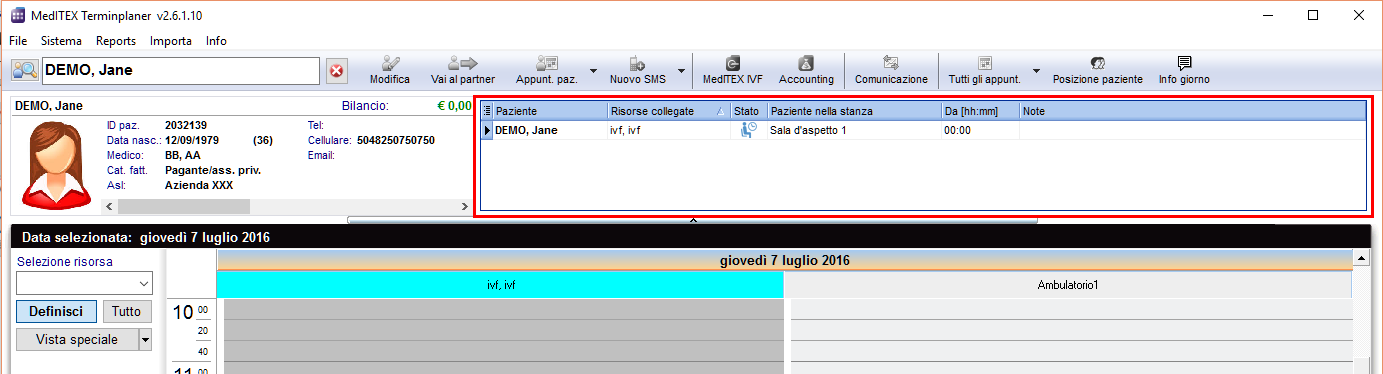Viewport: 1383px width, 374px height.
Task: Create a Nuovo SMS message
Action: (x=637, y=69)
